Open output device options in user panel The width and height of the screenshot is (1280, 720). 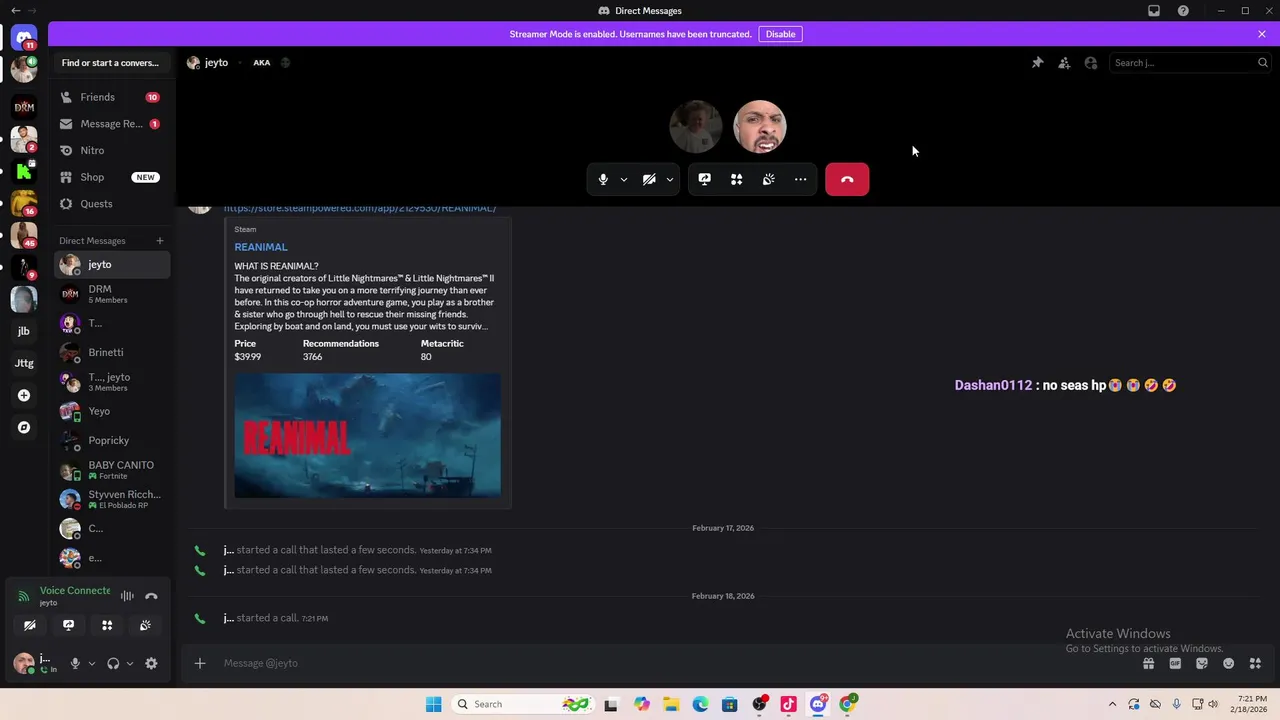coord(129,663)
